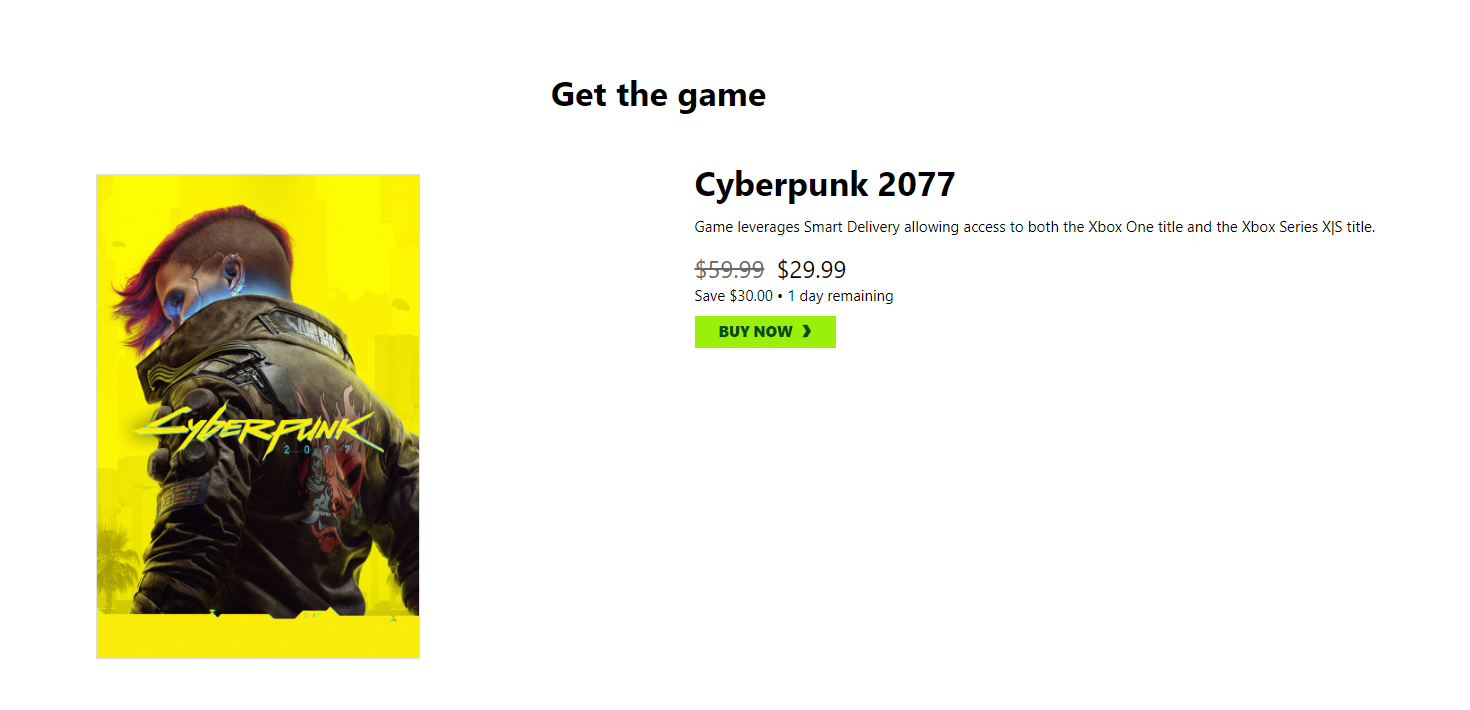
Task: Click the Cyberpunk 2077 title heading
Action: point(825,184)
